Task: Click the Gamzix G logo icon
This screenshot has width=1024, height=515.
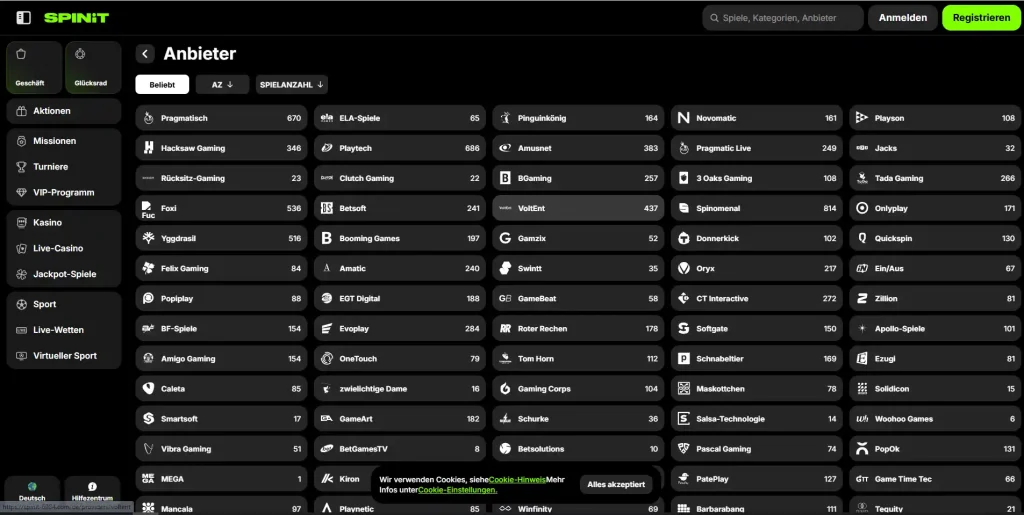Action: [x=505, y=238]
